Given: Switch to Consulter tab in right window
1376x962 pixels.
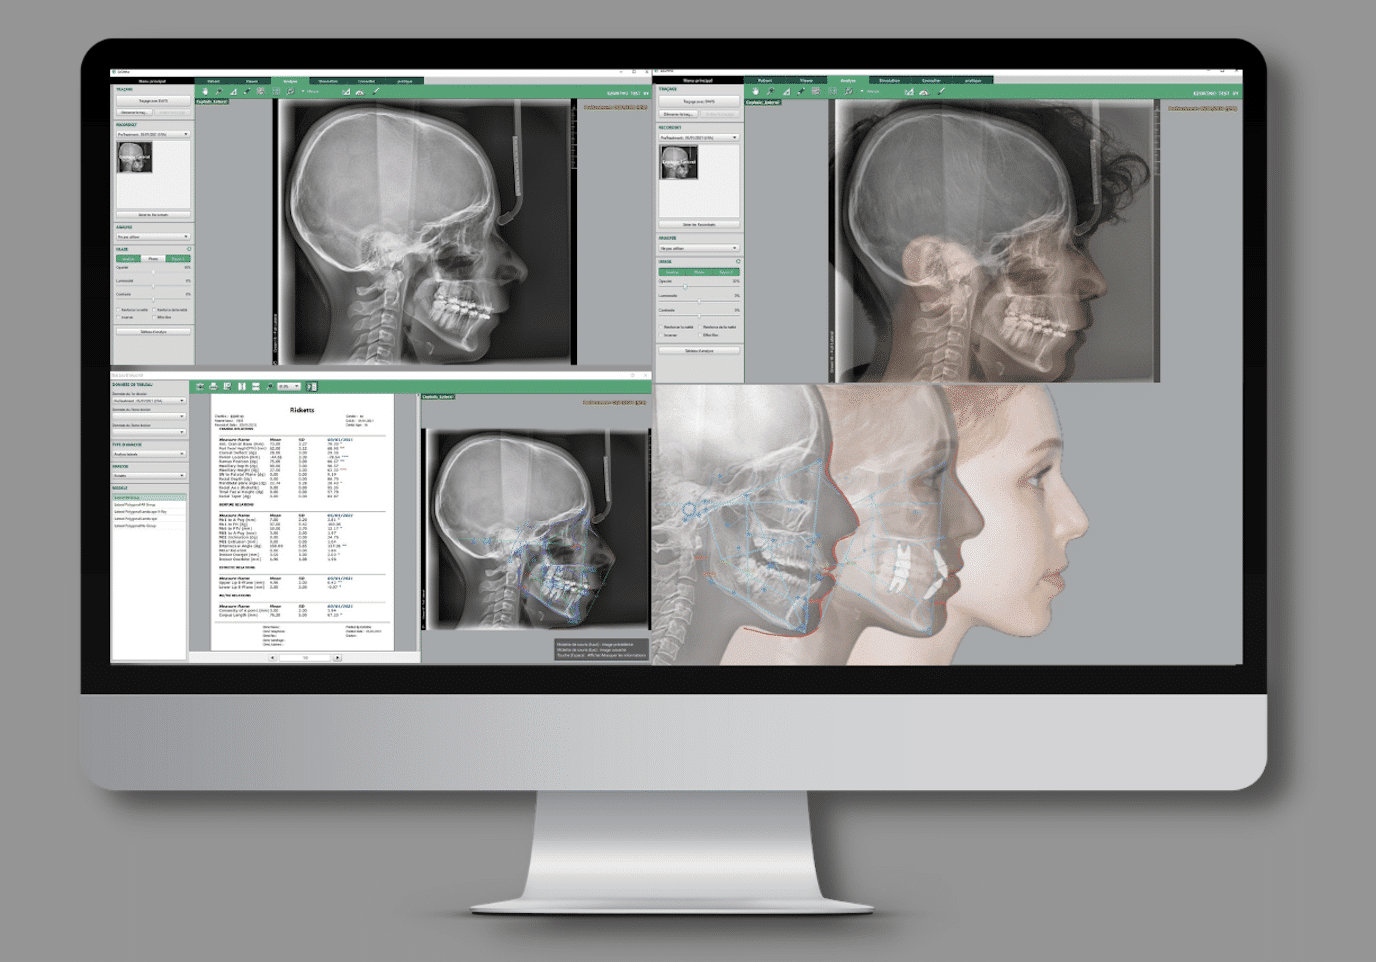Looking at the screenshot, I should click(931, 80).
